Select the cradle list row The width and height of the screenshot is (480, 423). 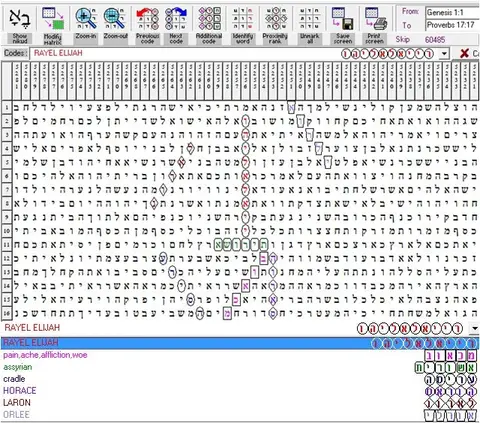coord(240,379)
